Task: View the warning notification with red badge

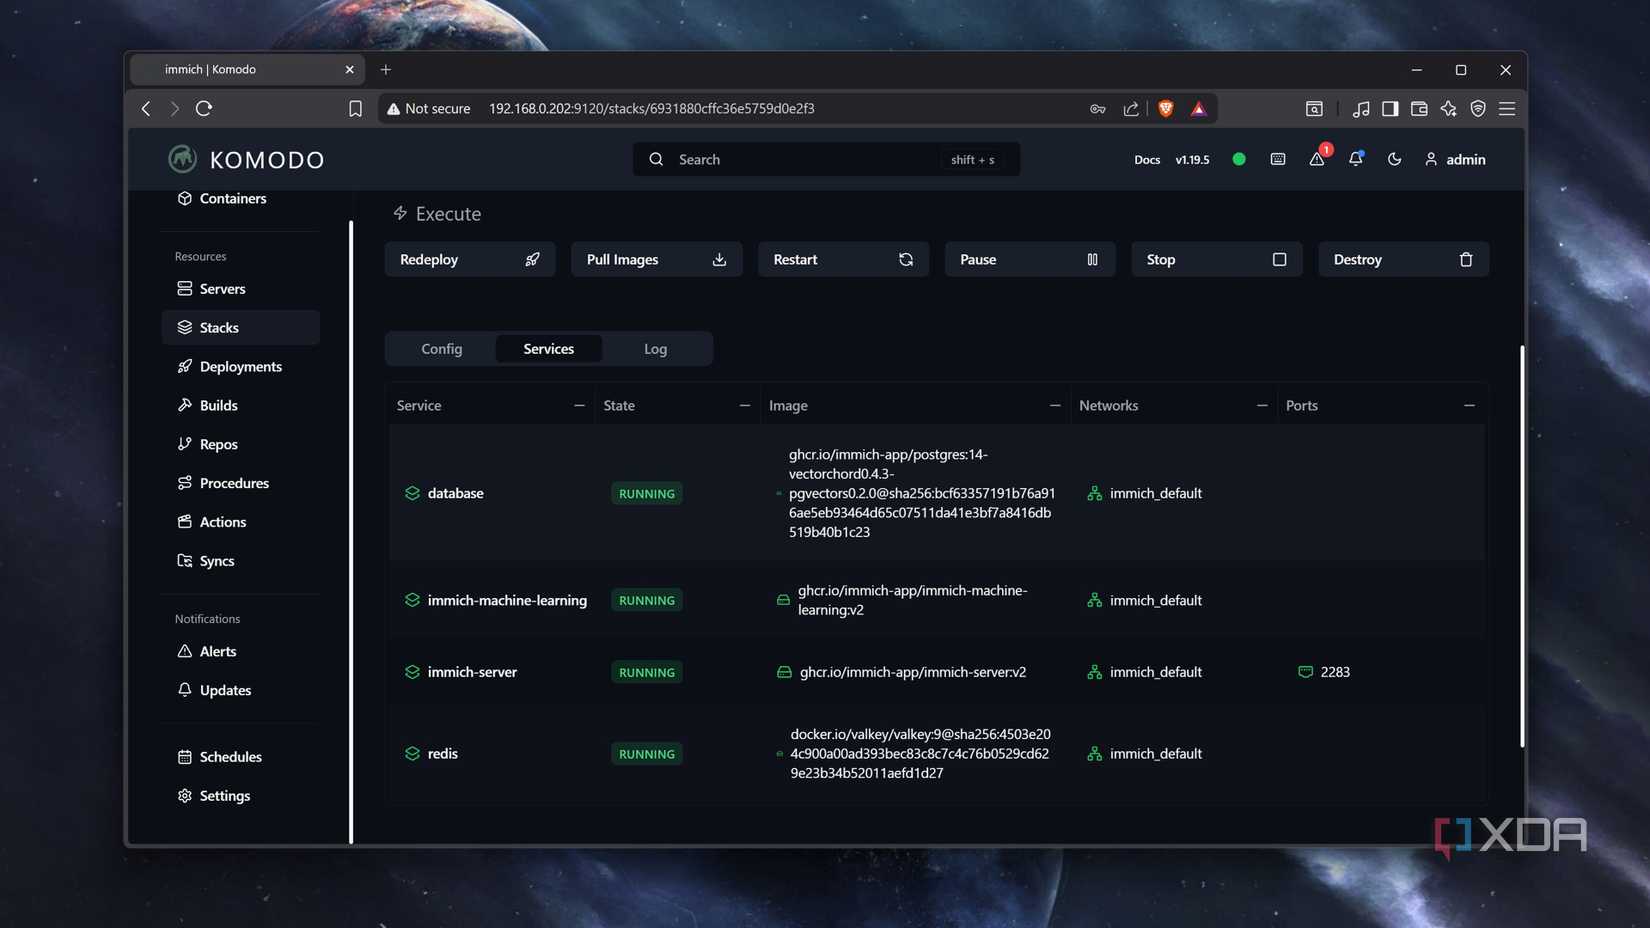Action: tap(1317, 159)
